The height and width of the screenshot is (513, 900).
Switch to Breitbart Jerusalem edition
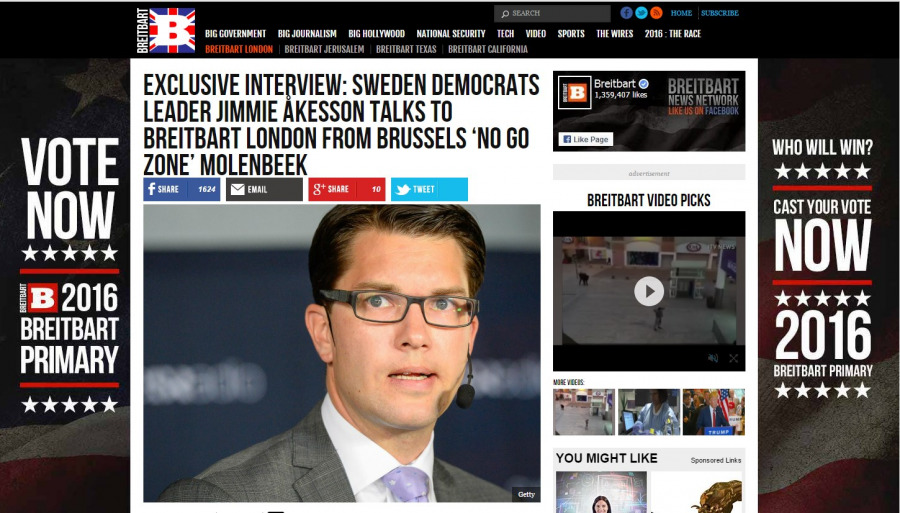pos(324,49)
